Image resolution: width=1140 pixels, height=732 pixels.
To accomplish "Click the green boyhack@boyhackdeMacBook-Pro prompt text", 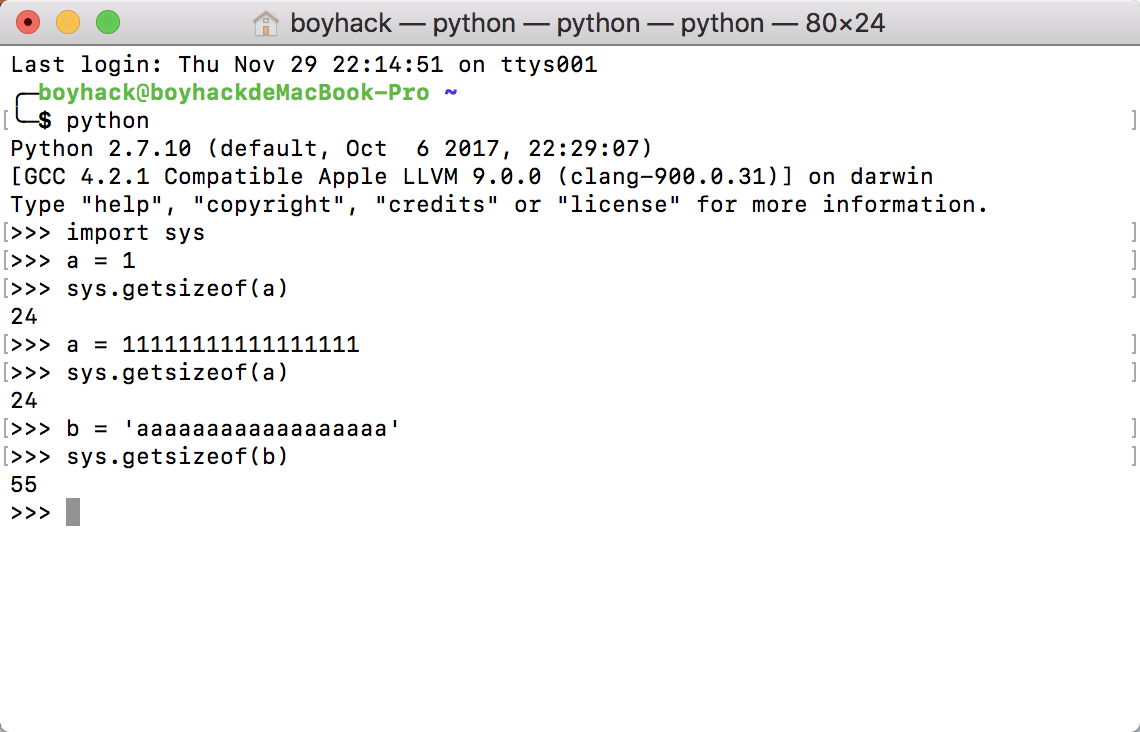I will coord(233,93).
